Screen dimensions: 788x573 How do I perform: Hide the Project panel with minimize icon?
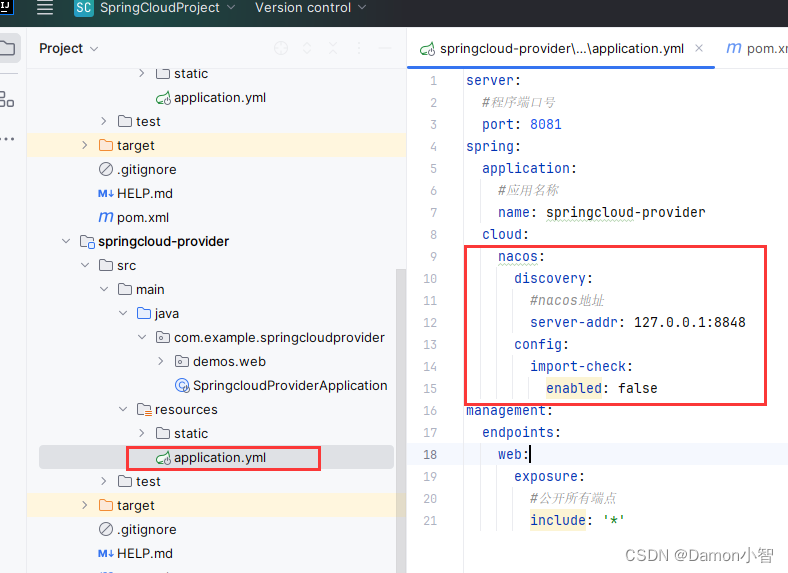point(385,48)
